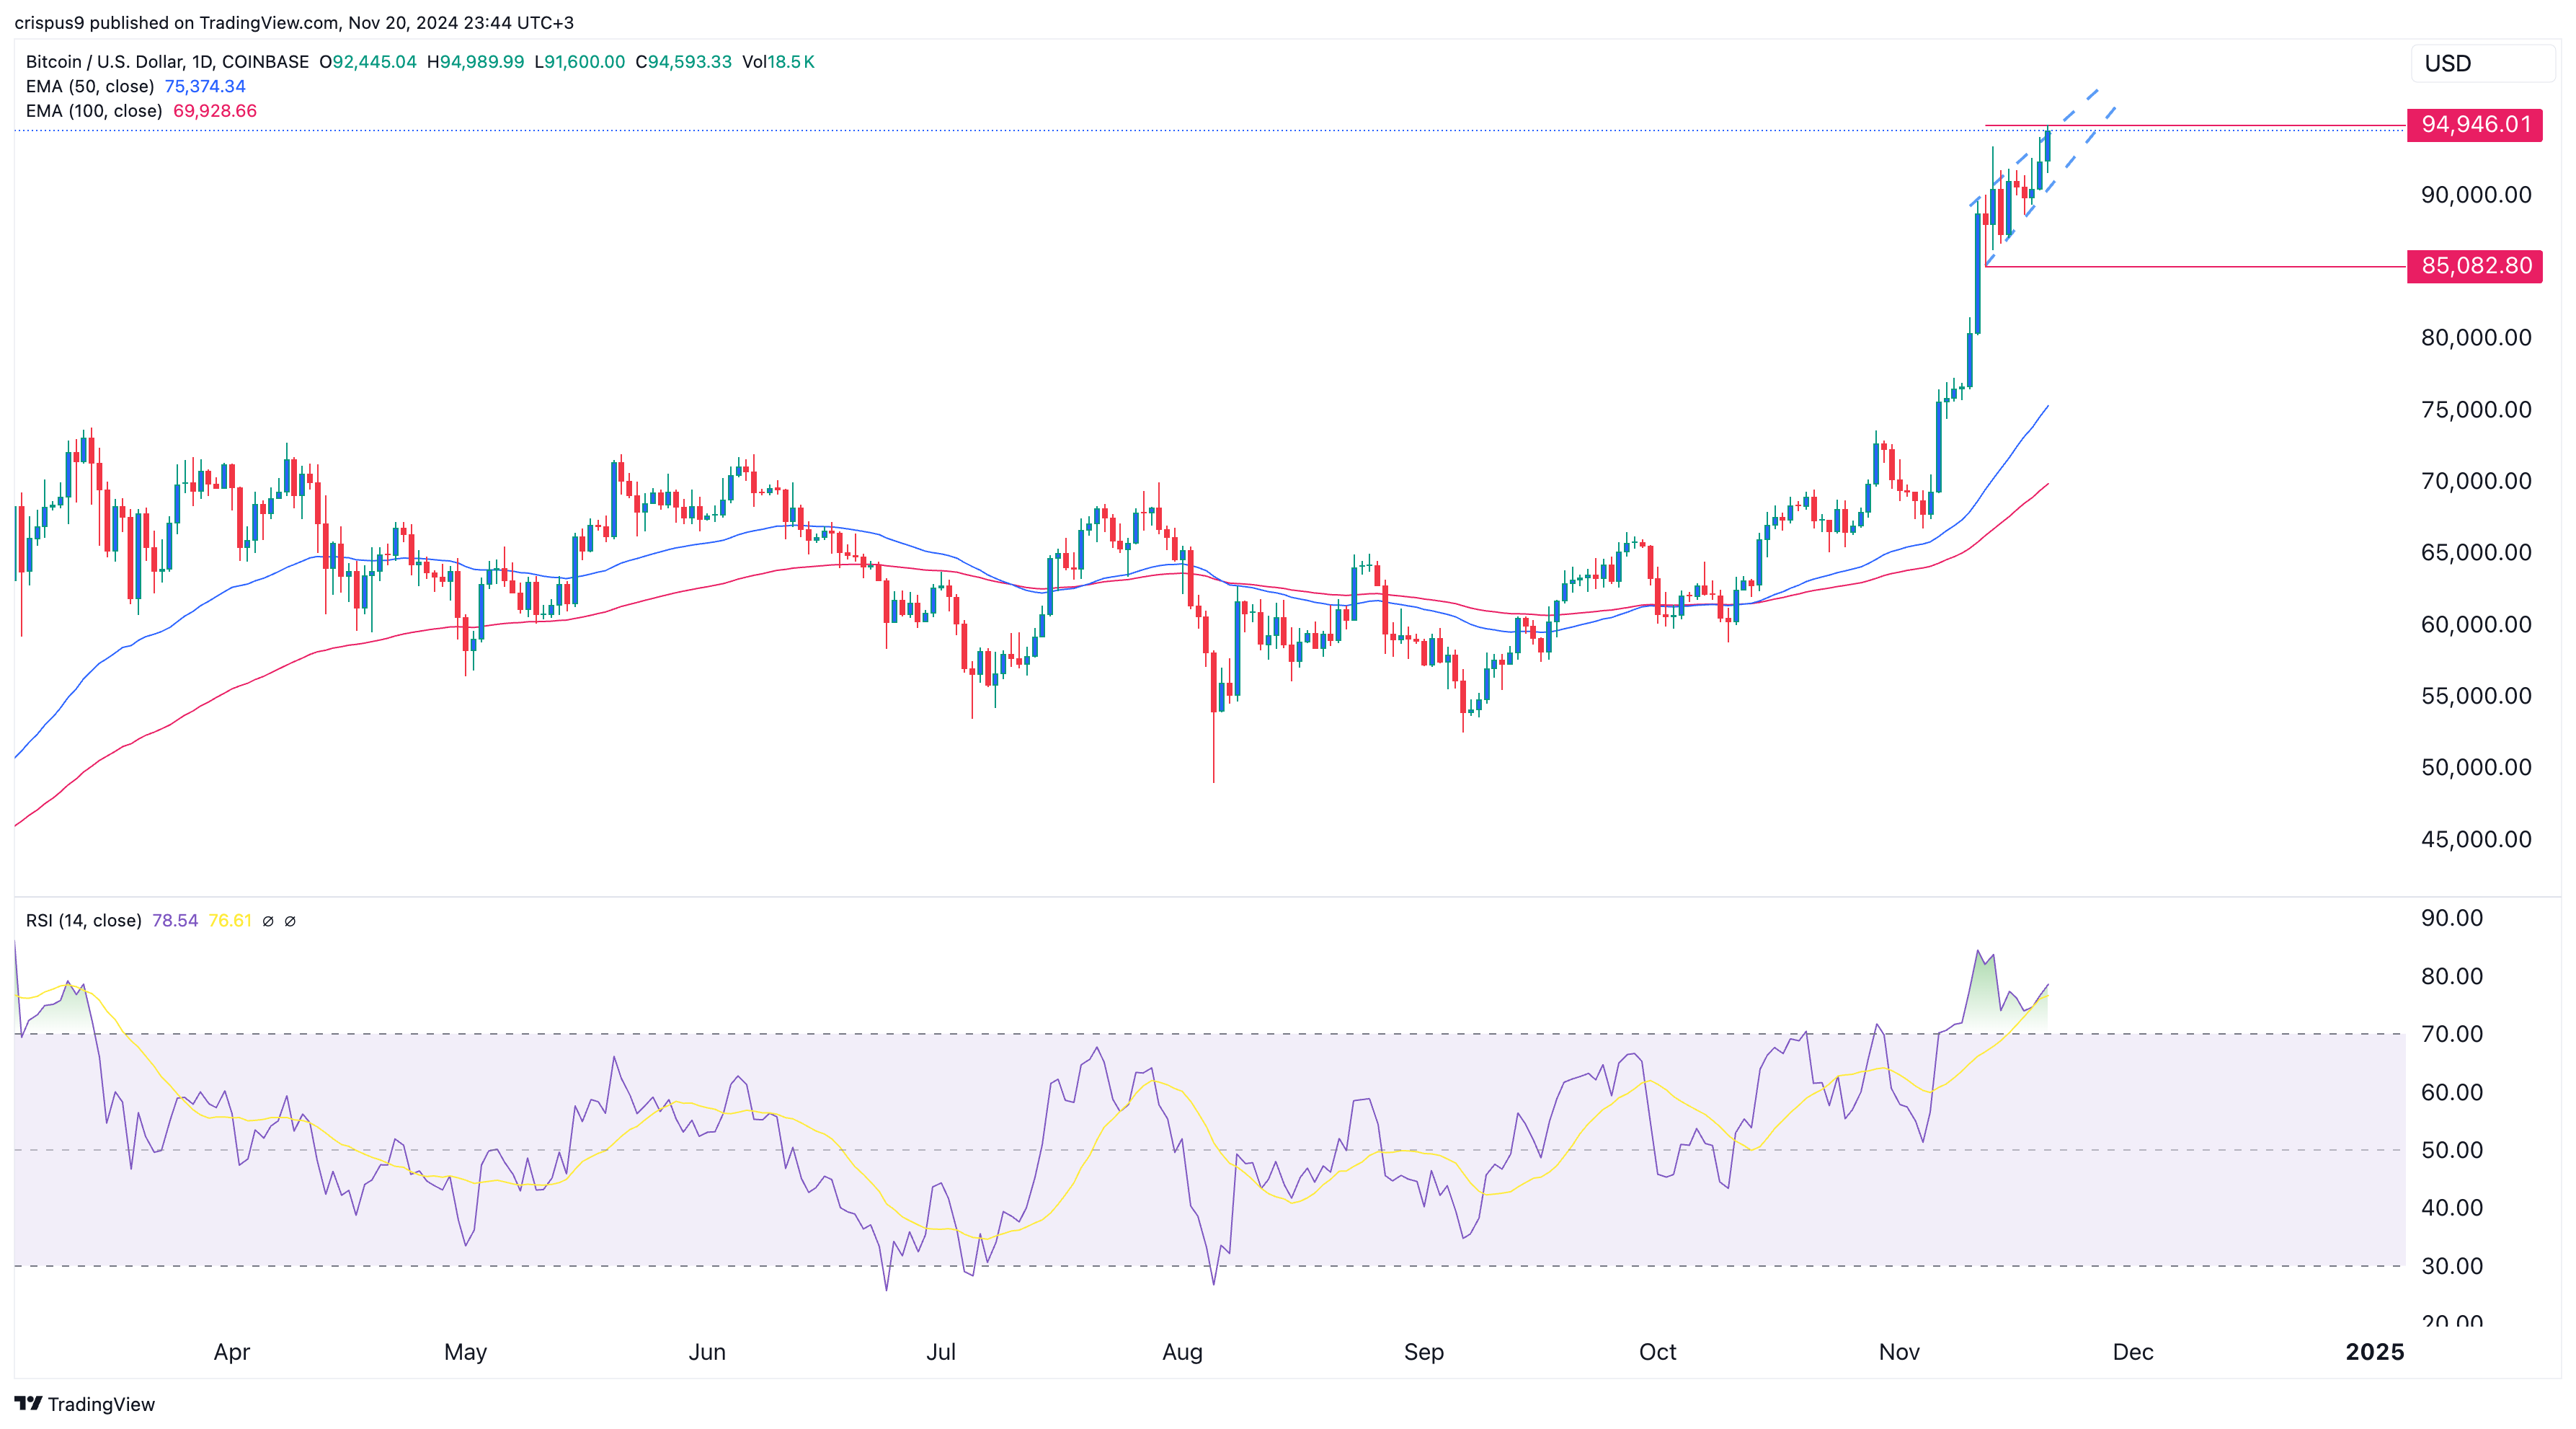The image size is (2576, 1429).
Task: Click the close price C94,593.33
Action: point(684,62)
